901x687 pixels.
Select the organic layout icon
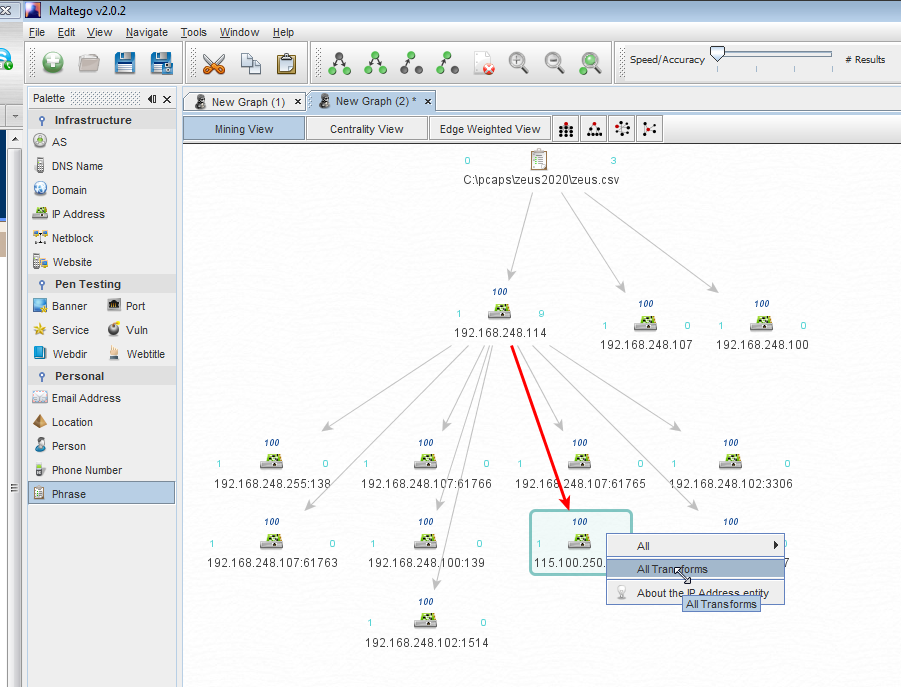pos(649,129)
